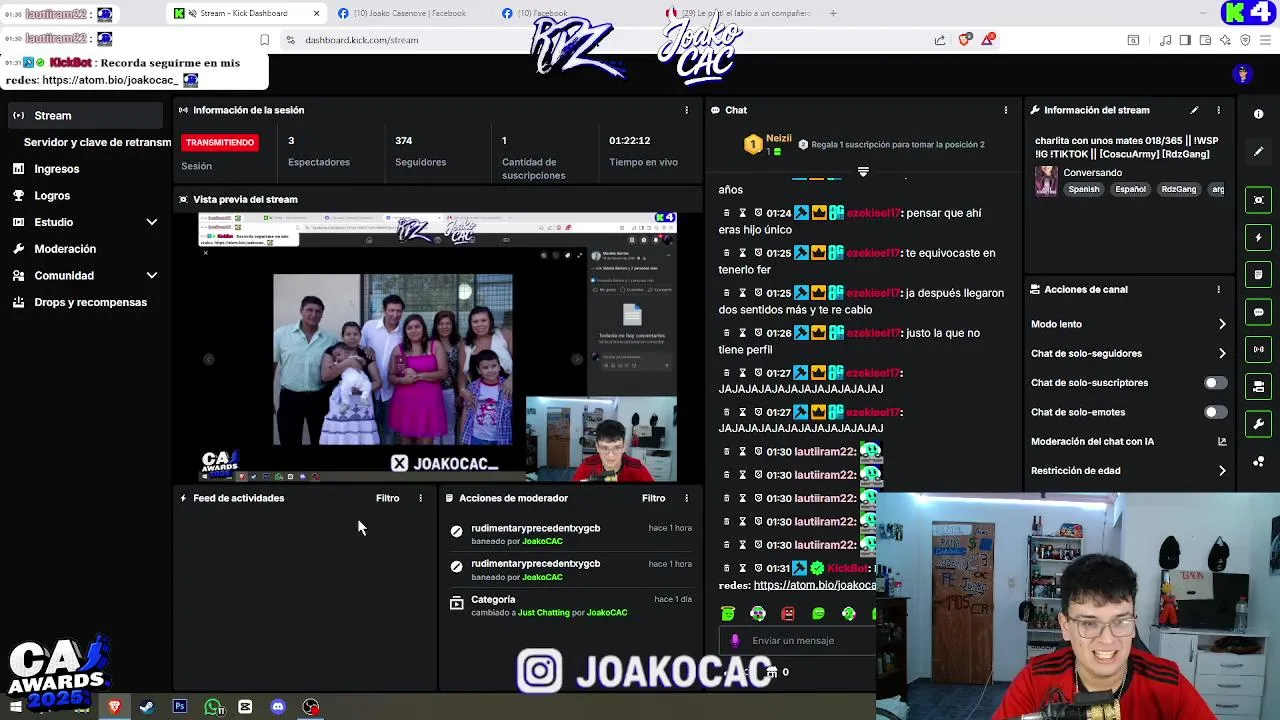The image size is (1280, 720).
Task: Open Discord from the taskbar
Action: [x=278, y=707]
